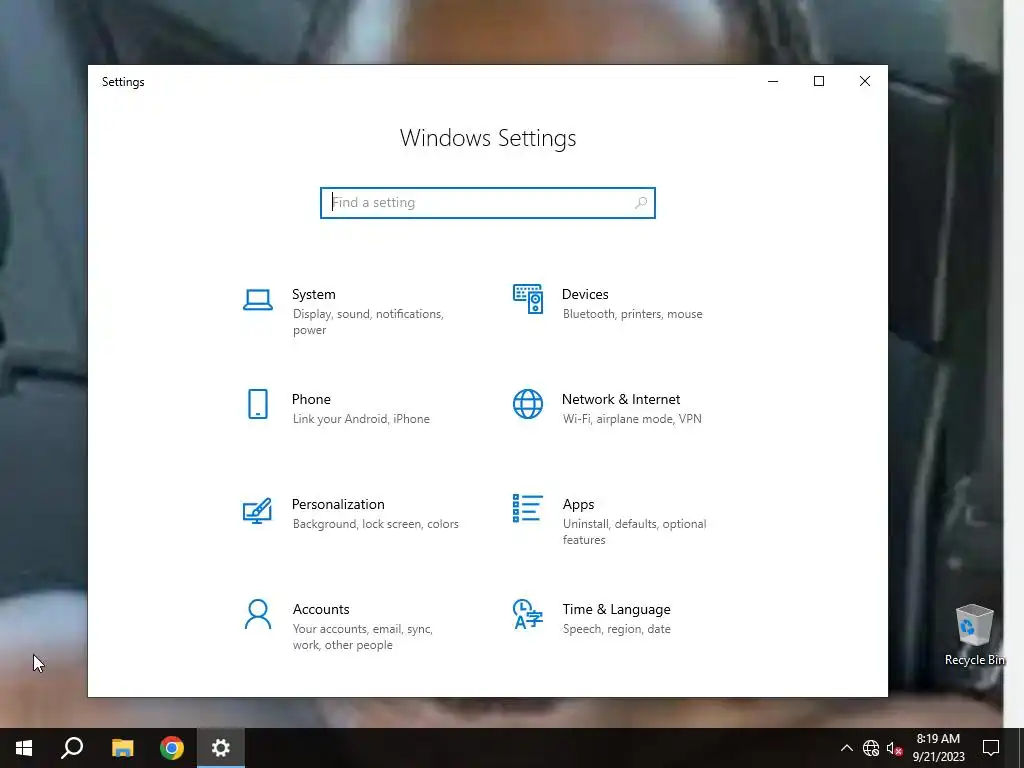Open the Time & Language icon
The image size is (1024, 768).
528,615
